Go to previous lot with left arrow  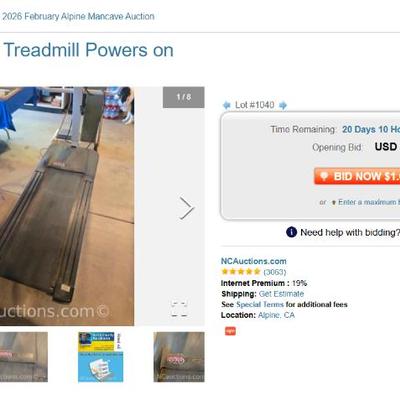(227, 105)
